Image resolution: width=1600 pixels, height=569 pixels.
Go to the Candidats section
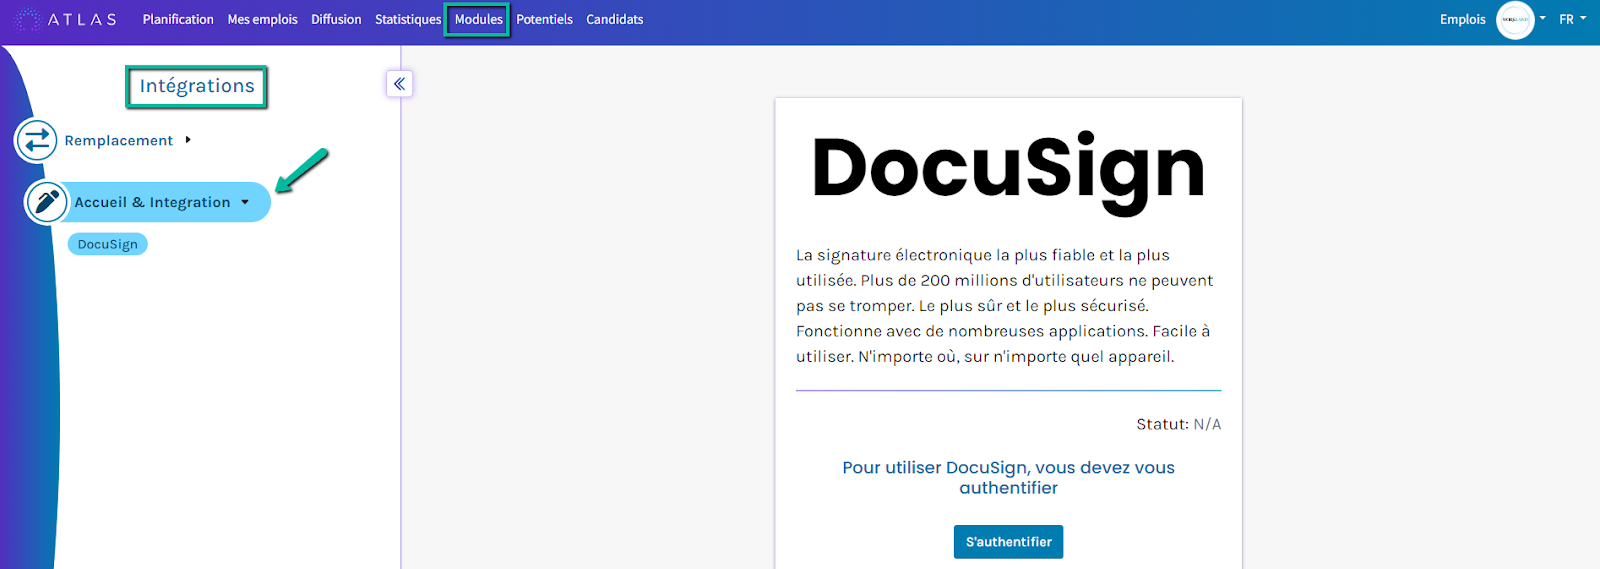tap(614, 19)
